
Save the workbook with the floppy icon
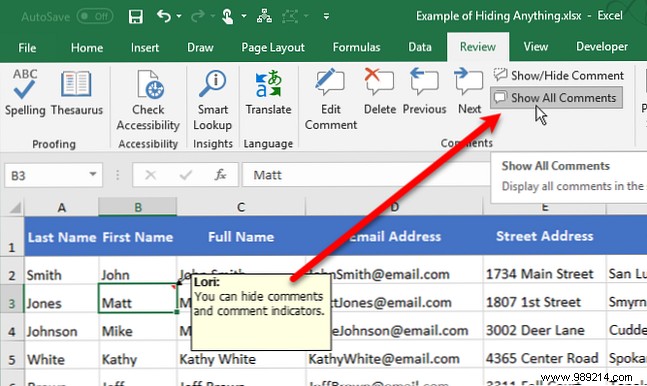pyautogui.click(x=135, y=17)
